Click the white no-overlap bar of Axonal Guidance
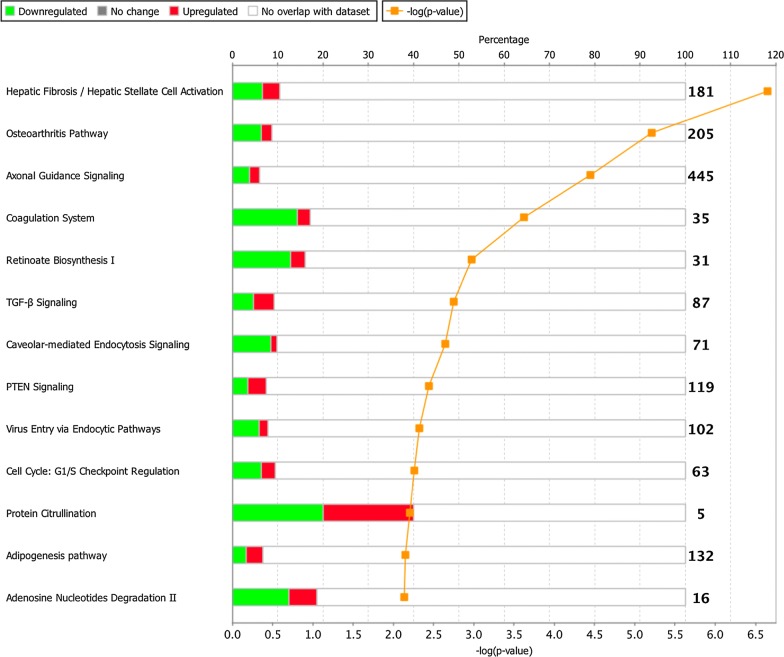This screenshot has height=657, width=784. 472,176
